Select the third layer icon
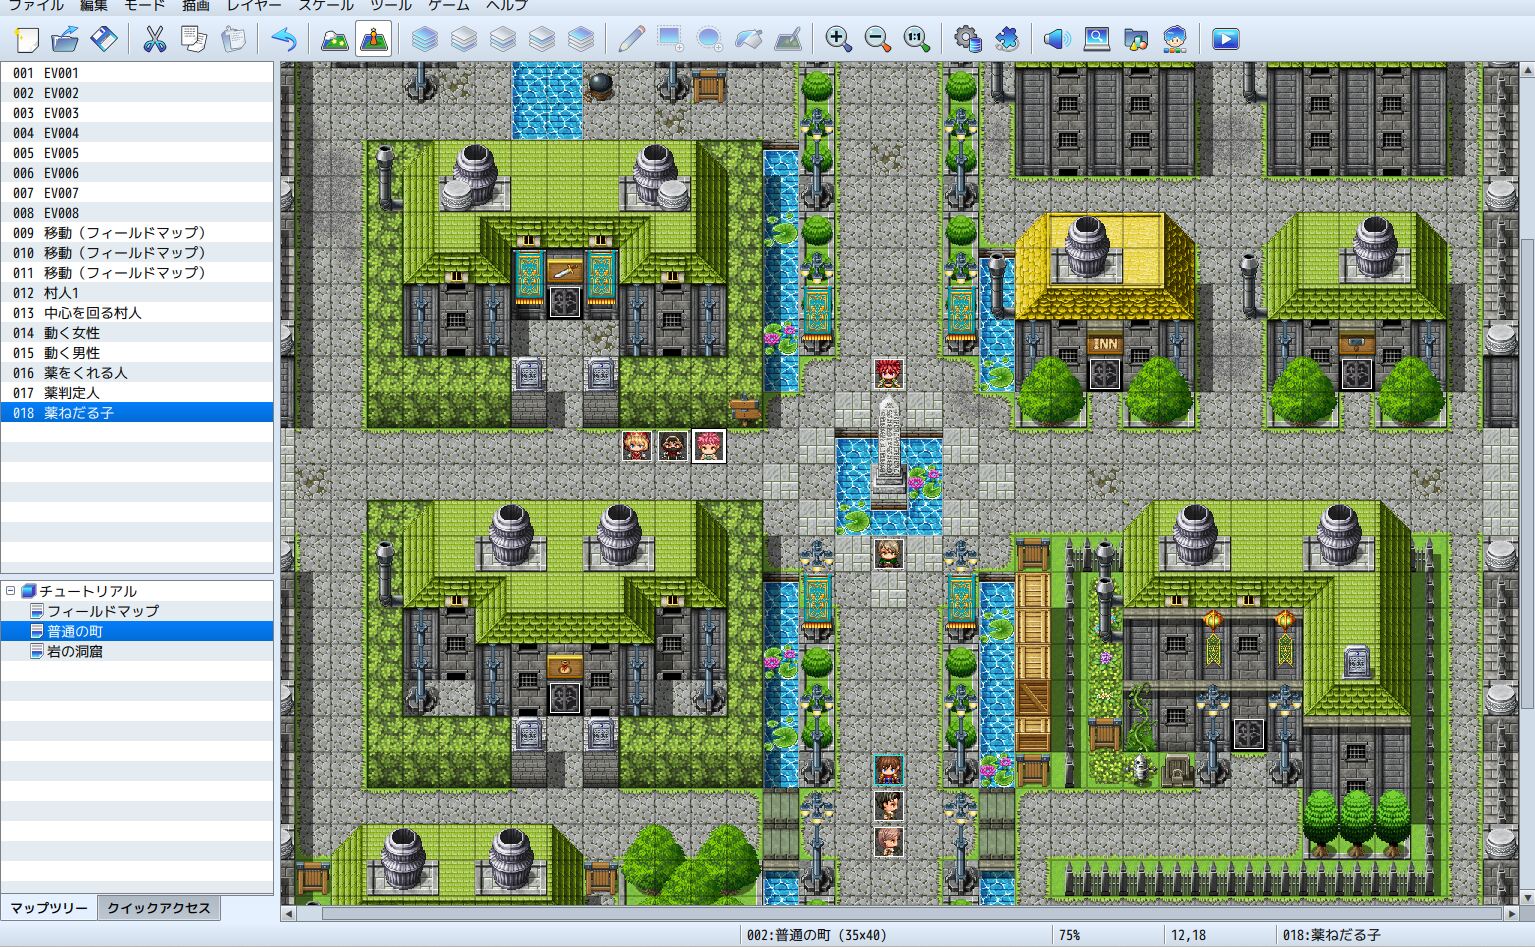Viewport: 1535px width, 947px height. click(x=502, y=39)
